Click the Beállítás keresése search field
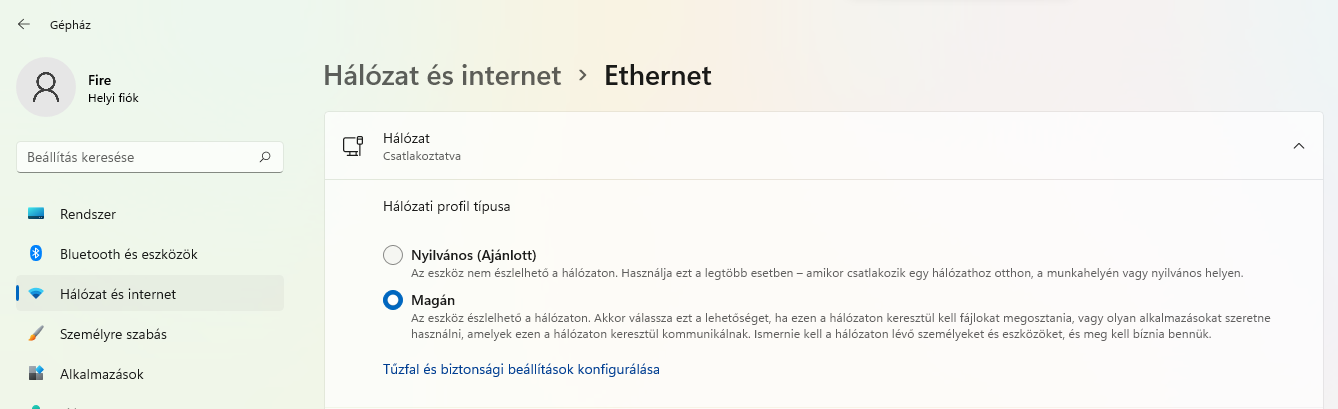The height and width of the screenshot is (409, 1338). [150, 157]
